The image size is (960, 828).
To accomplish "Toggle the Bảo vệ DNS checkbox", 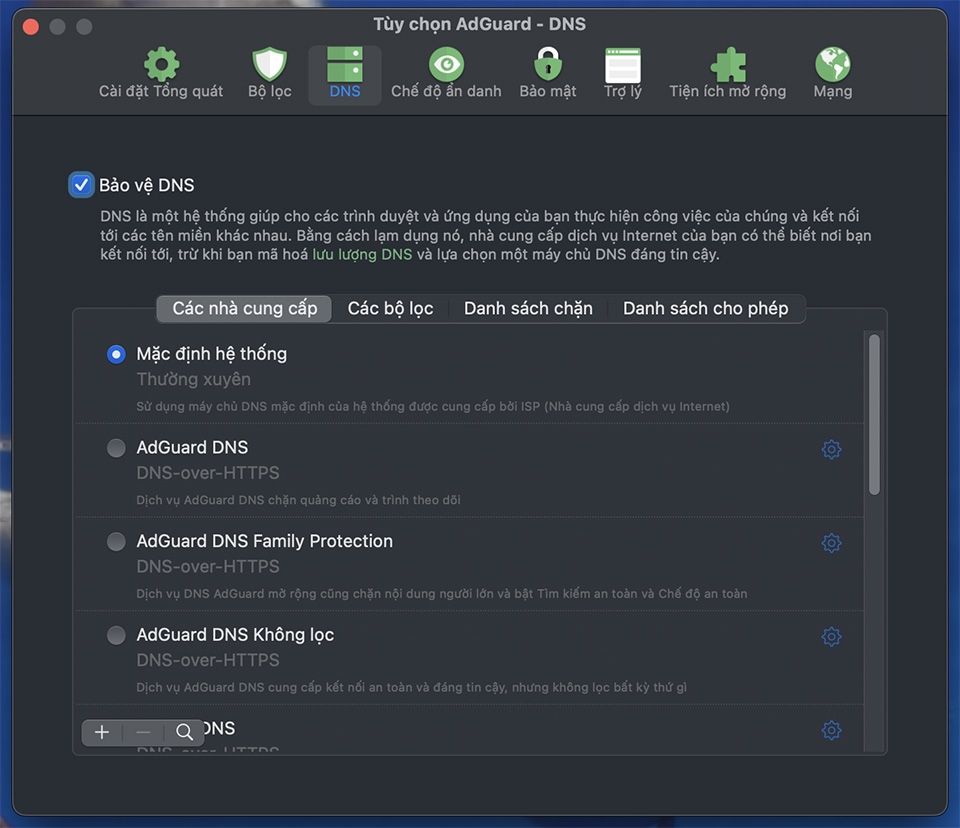I will tap(81, 185).
